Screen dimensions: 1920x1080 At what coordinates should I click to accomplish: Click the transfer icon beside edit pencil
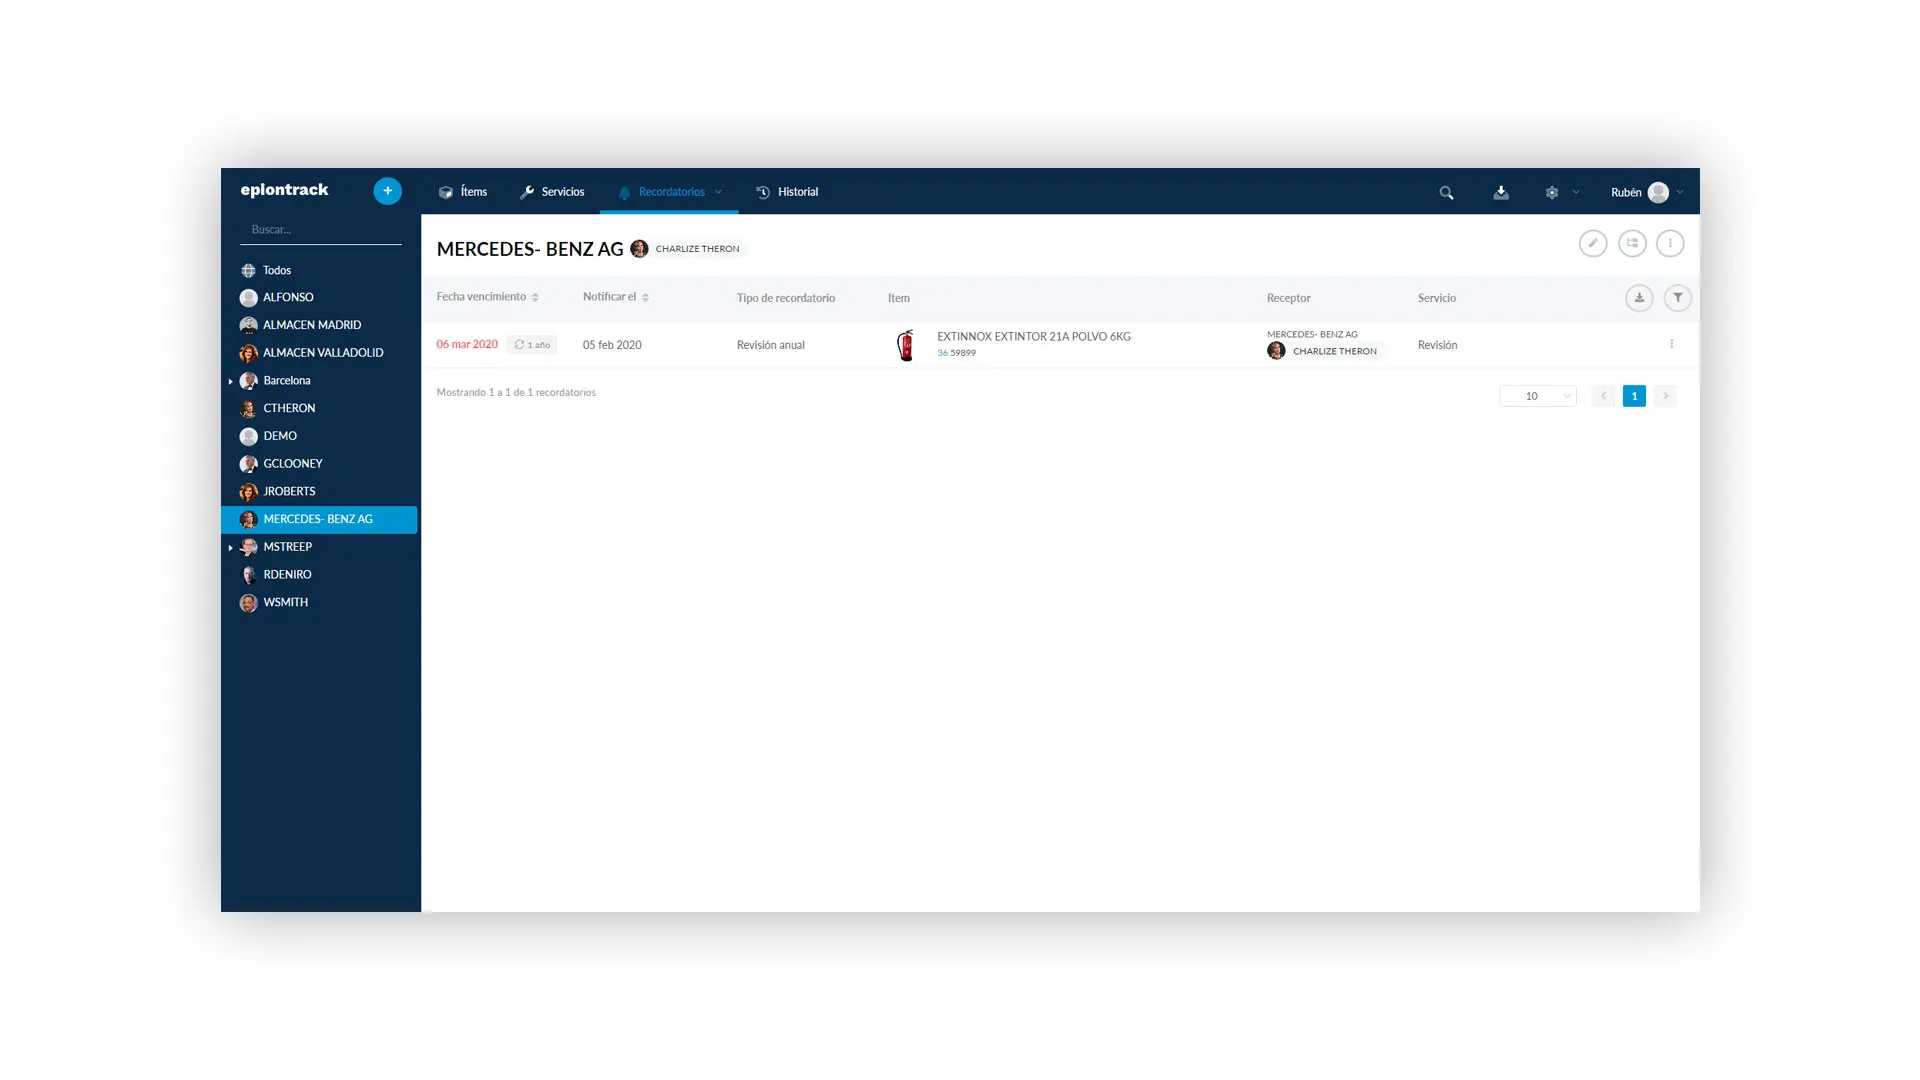coord(1632,243)
